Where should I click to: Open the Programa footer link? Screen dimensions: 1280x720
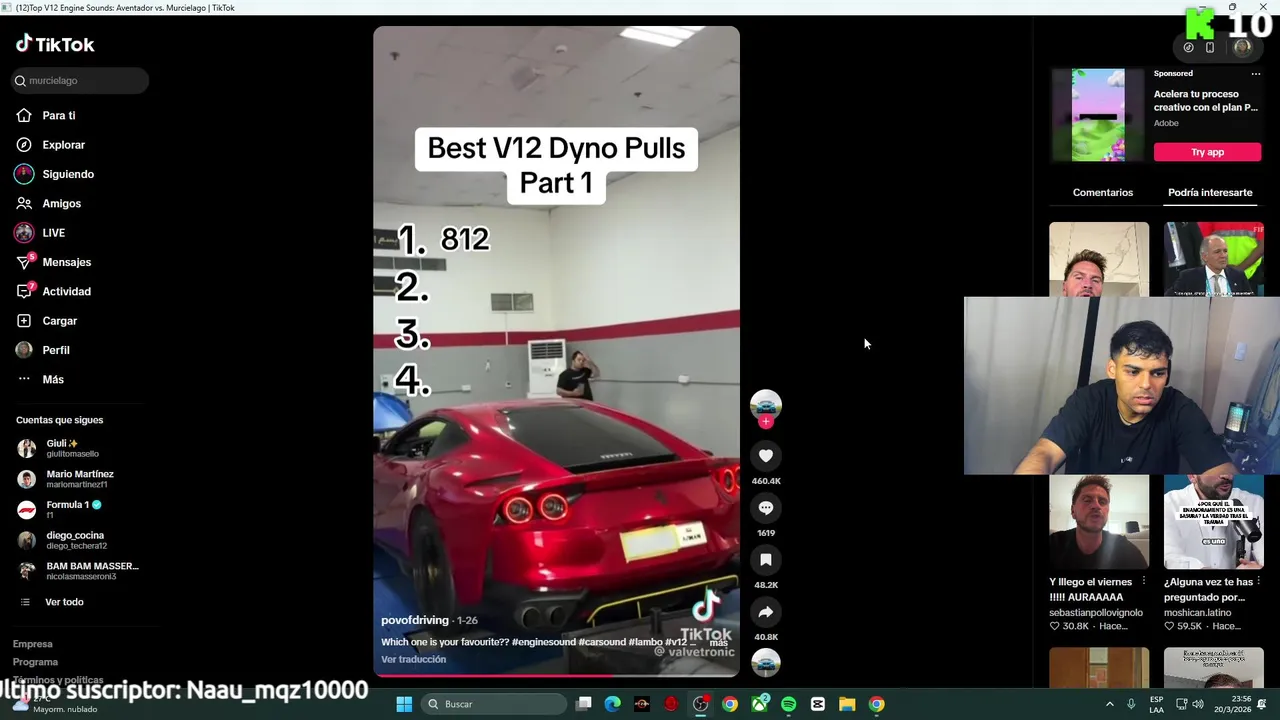click(x=35, y=662)
